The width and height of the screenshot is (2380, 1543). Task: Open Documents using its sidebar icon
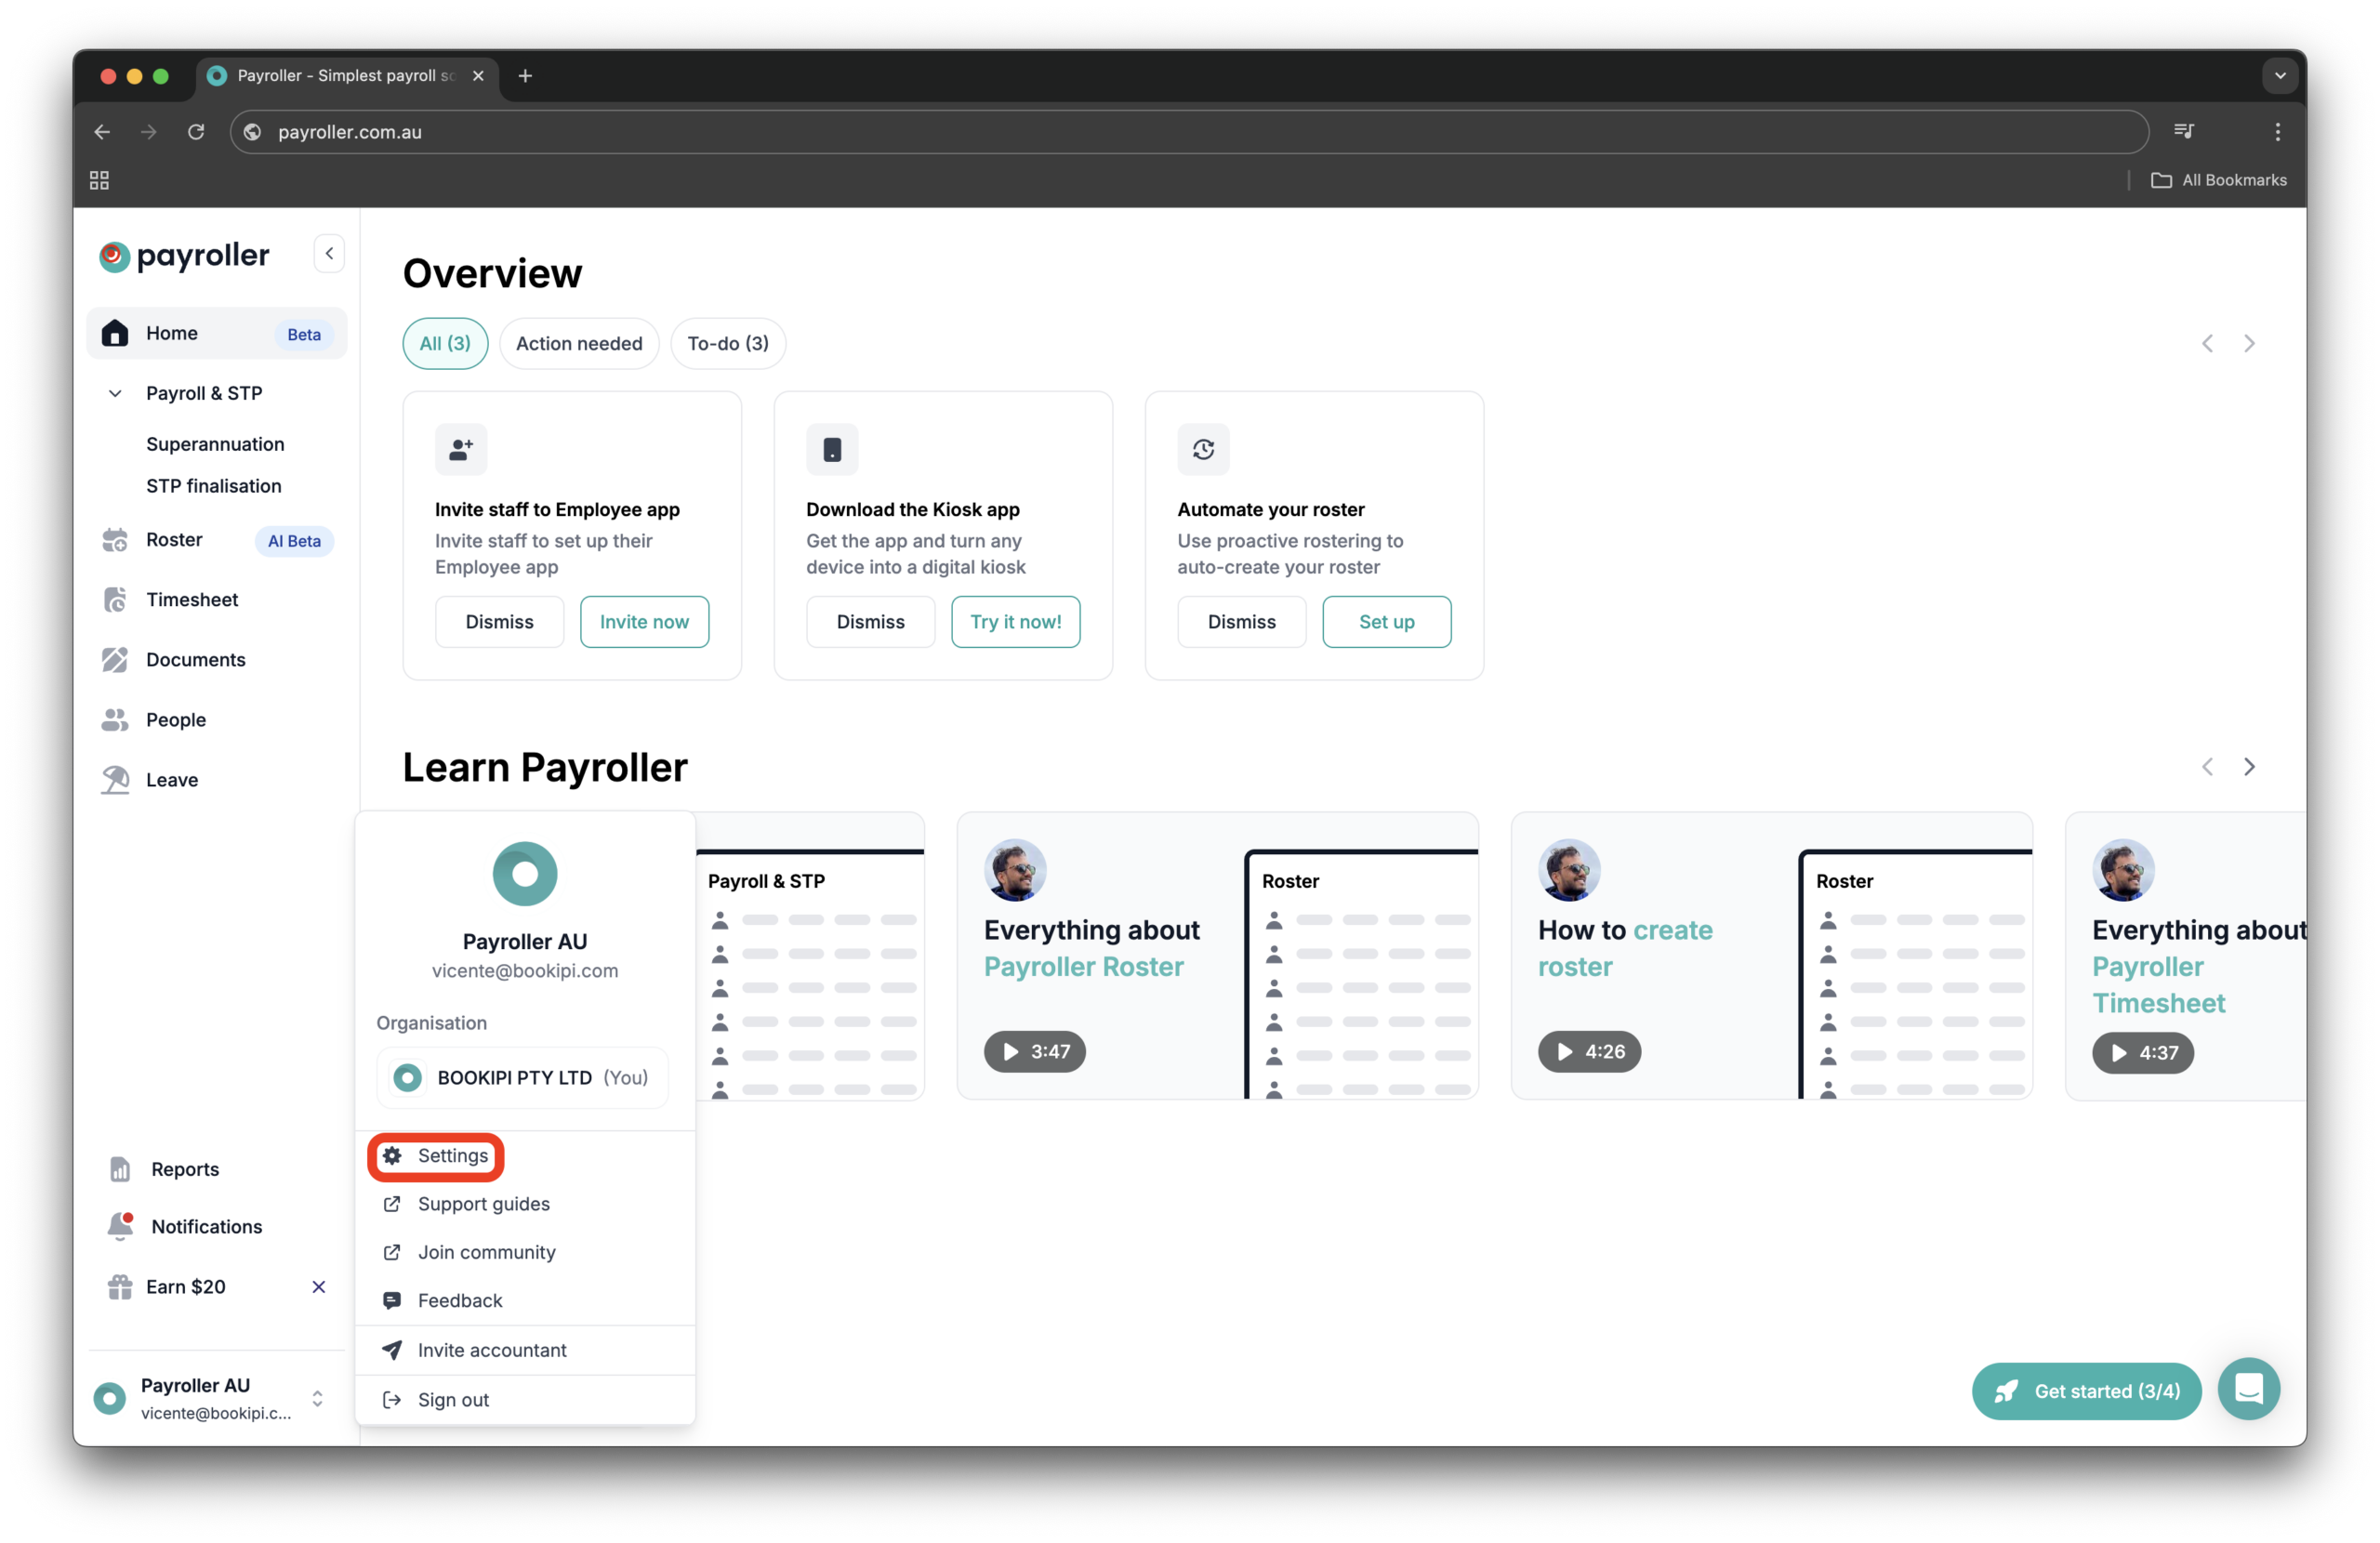115,659
